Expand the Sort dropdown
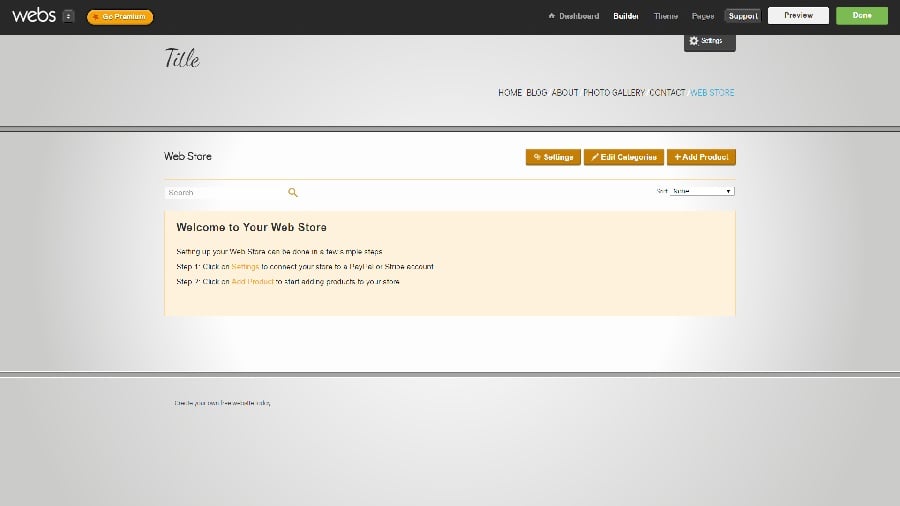 702,191
